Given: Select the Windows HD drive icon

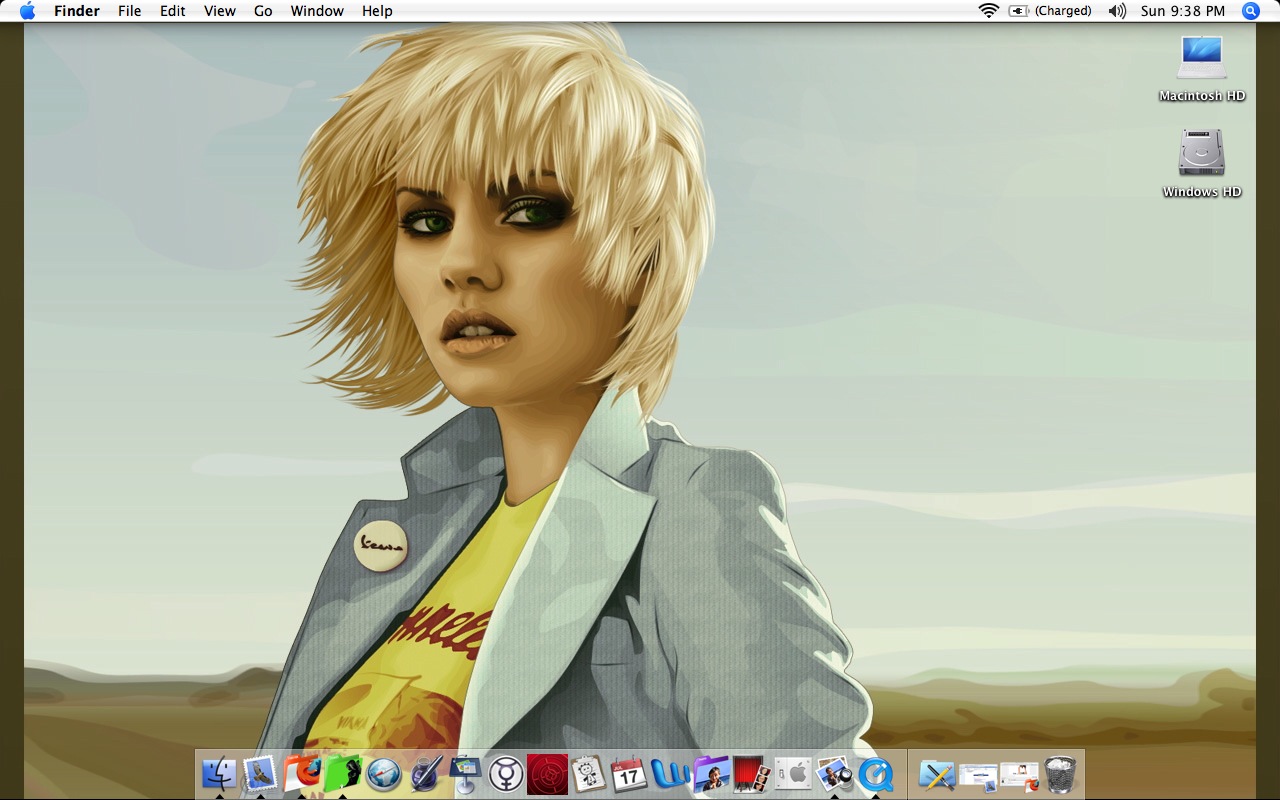Looking at the screenshot, I should pyautogui.click(x=1202, y=164).
